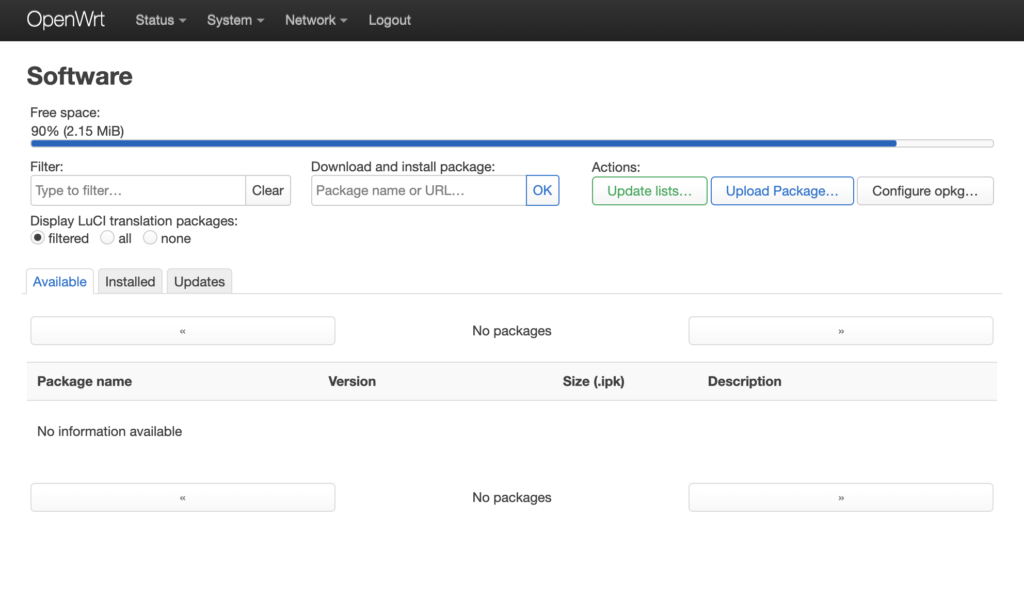The height and width of the screenshot is (615, 1024).
Task: Switch to the Installed tab
Action: click(130, 282)
